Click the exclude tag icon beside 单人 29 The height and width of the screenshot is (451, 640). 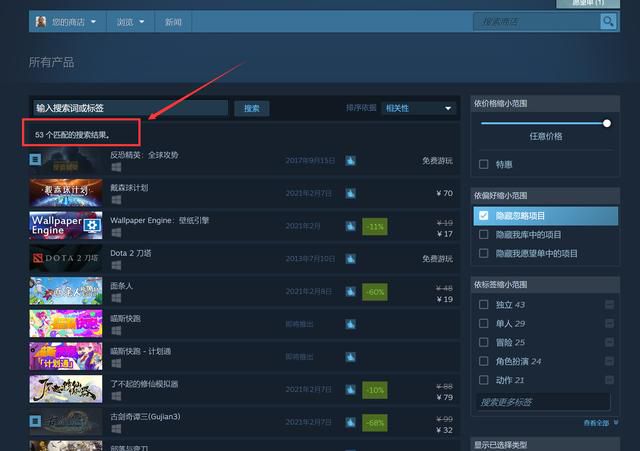click(609, 323)
